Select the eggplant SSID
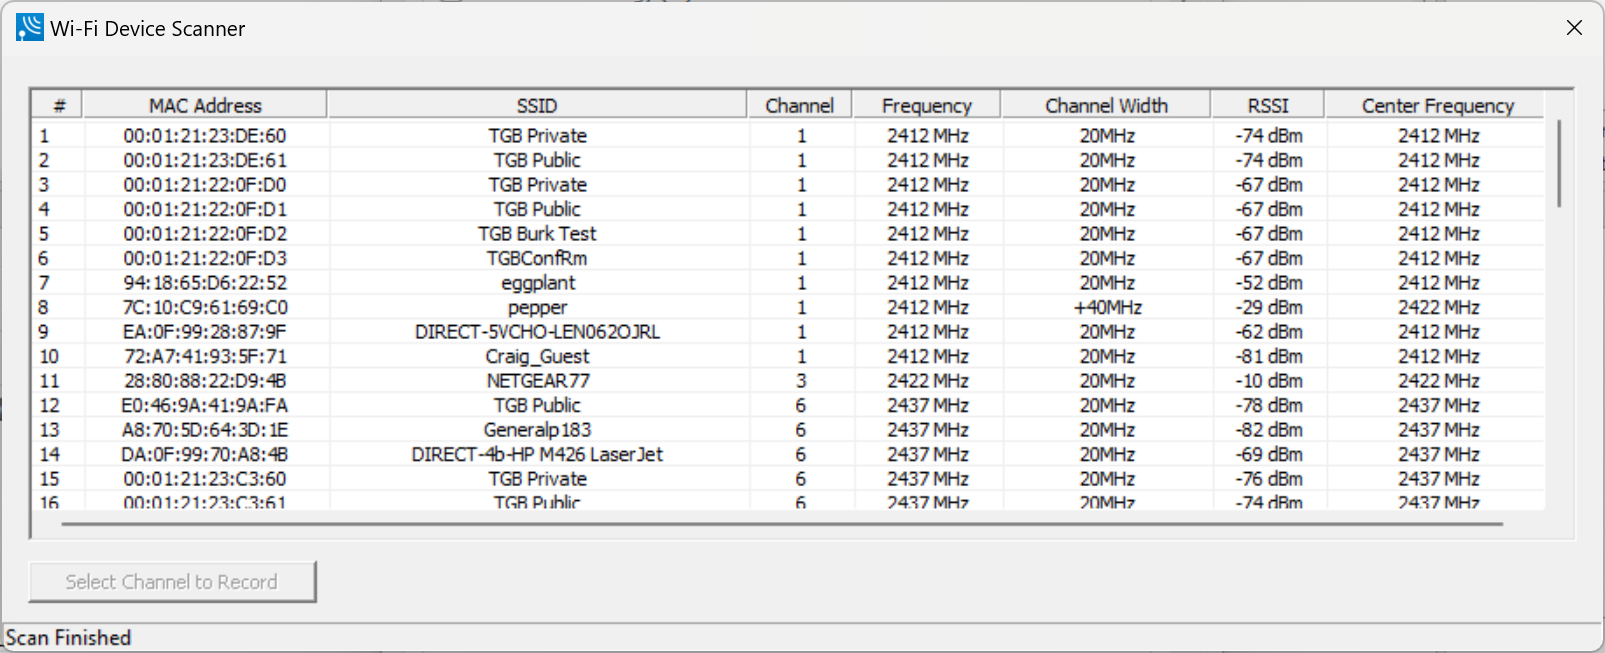Viewport: 1605px width, 653px height. pos(538,283)
